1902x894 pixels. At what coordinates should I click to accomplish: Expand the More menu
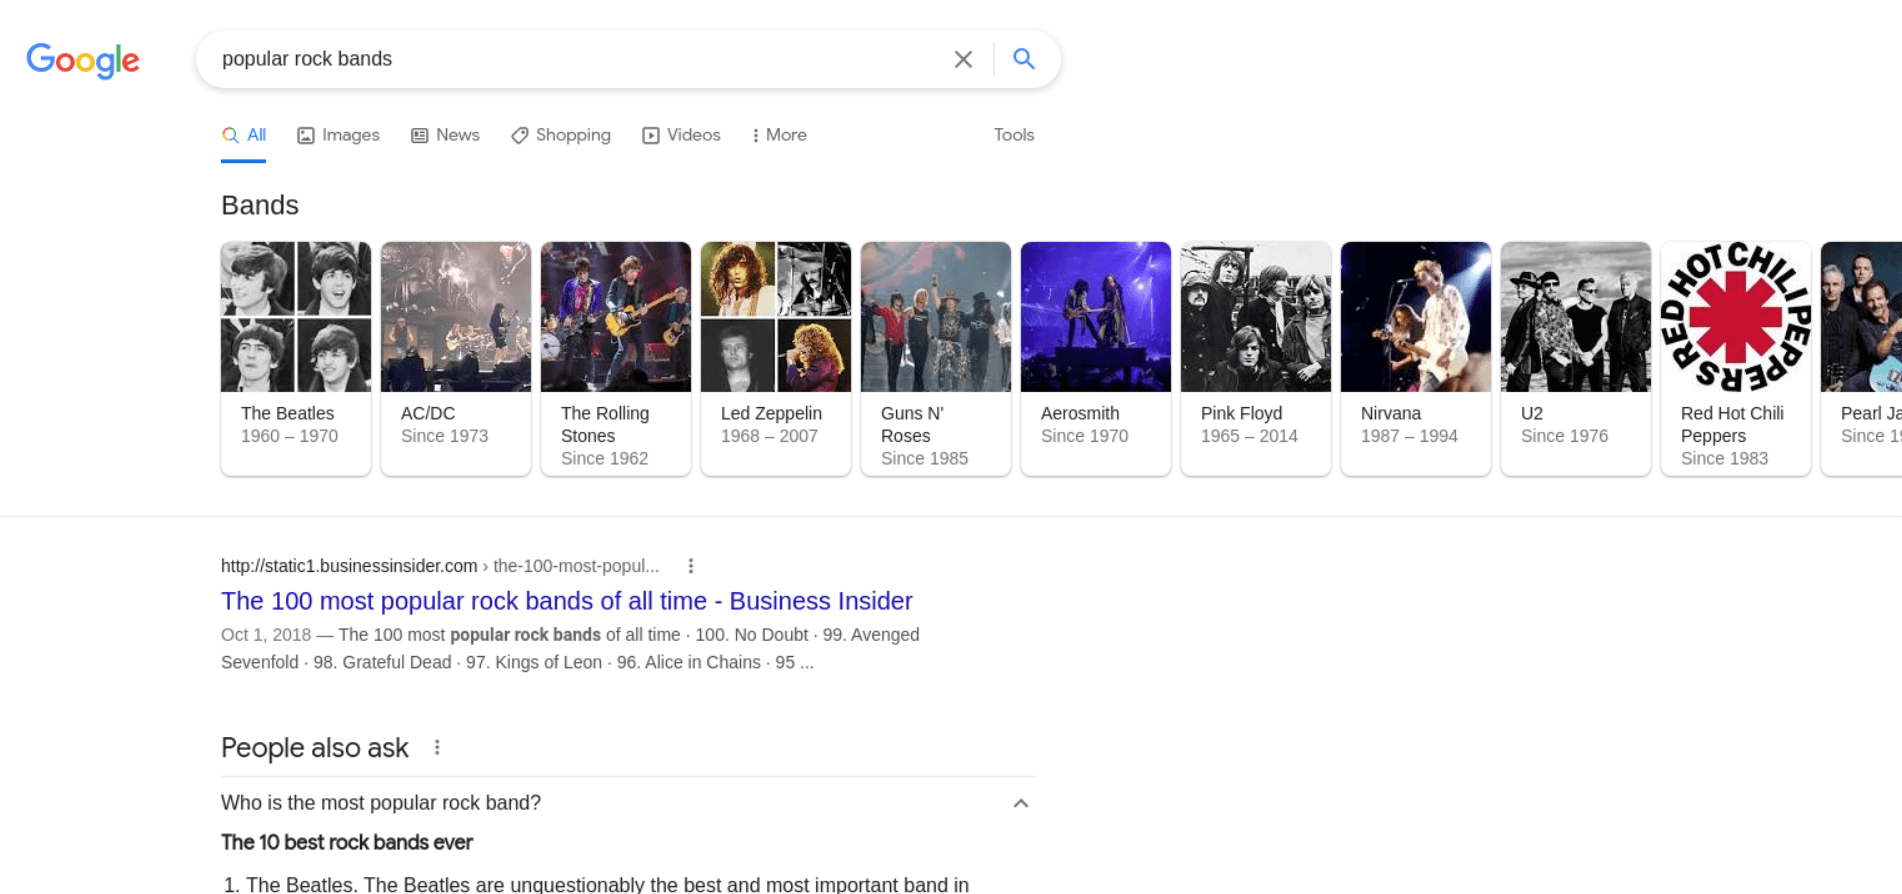[779, 135]
